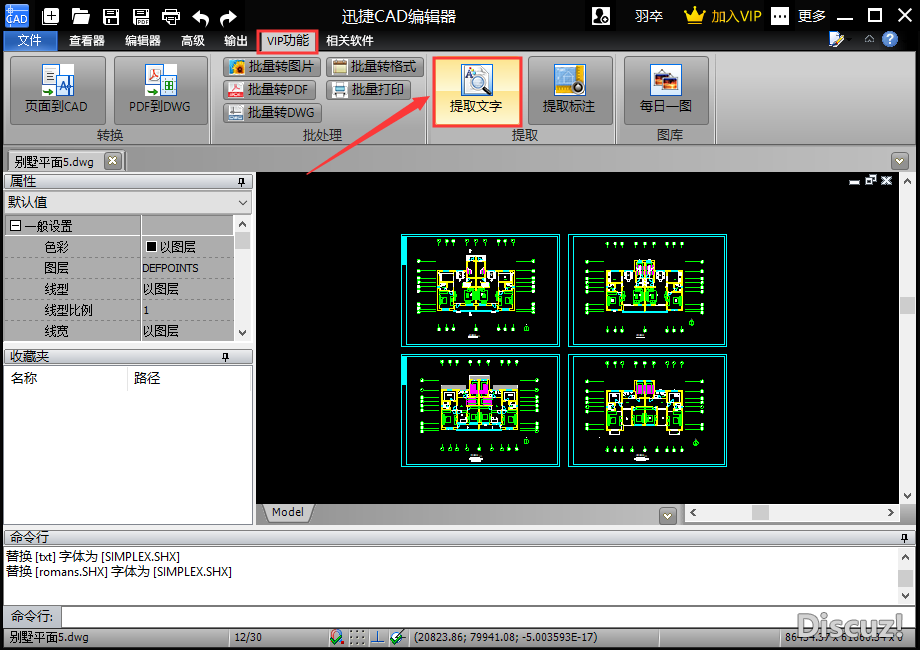
Task: Toggle the grid dots icon in status bar
Action: (357, 637)
